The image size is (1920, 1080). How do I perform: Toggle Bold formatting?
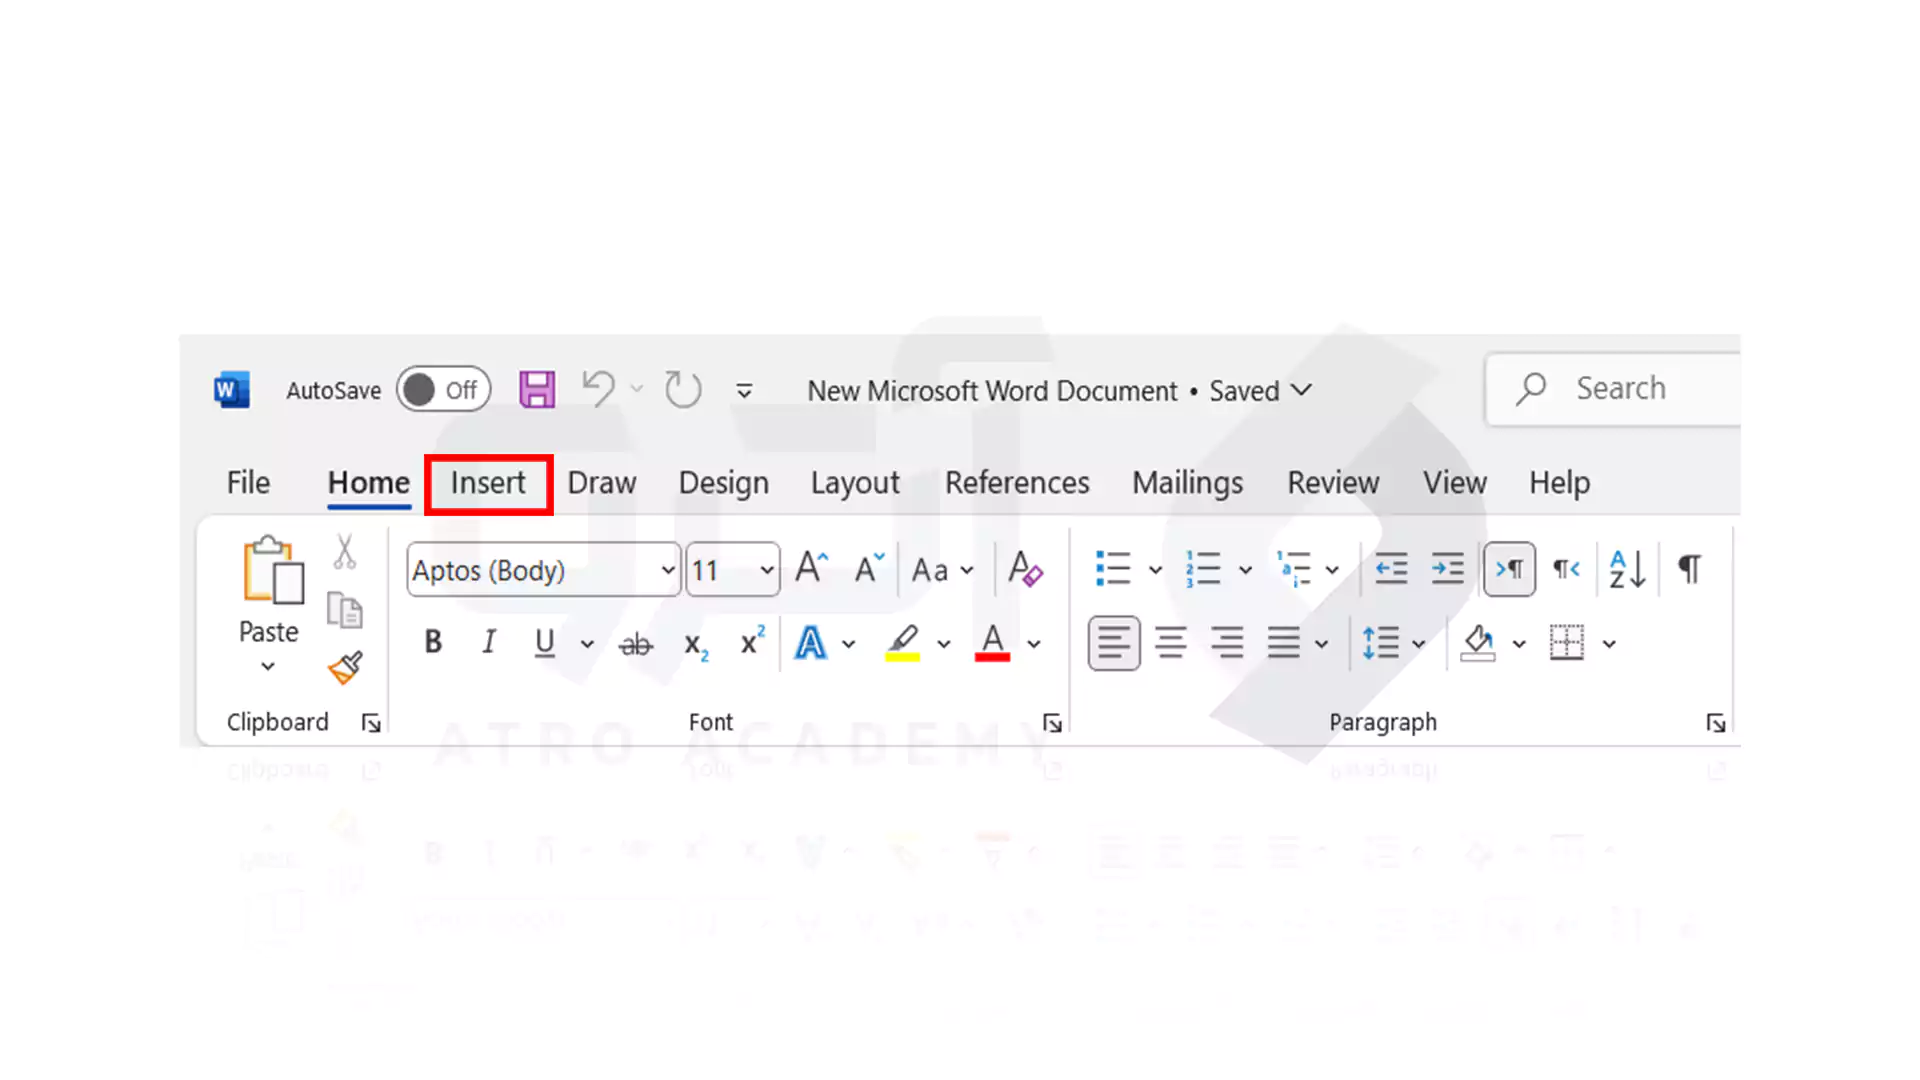coord(433,642)
